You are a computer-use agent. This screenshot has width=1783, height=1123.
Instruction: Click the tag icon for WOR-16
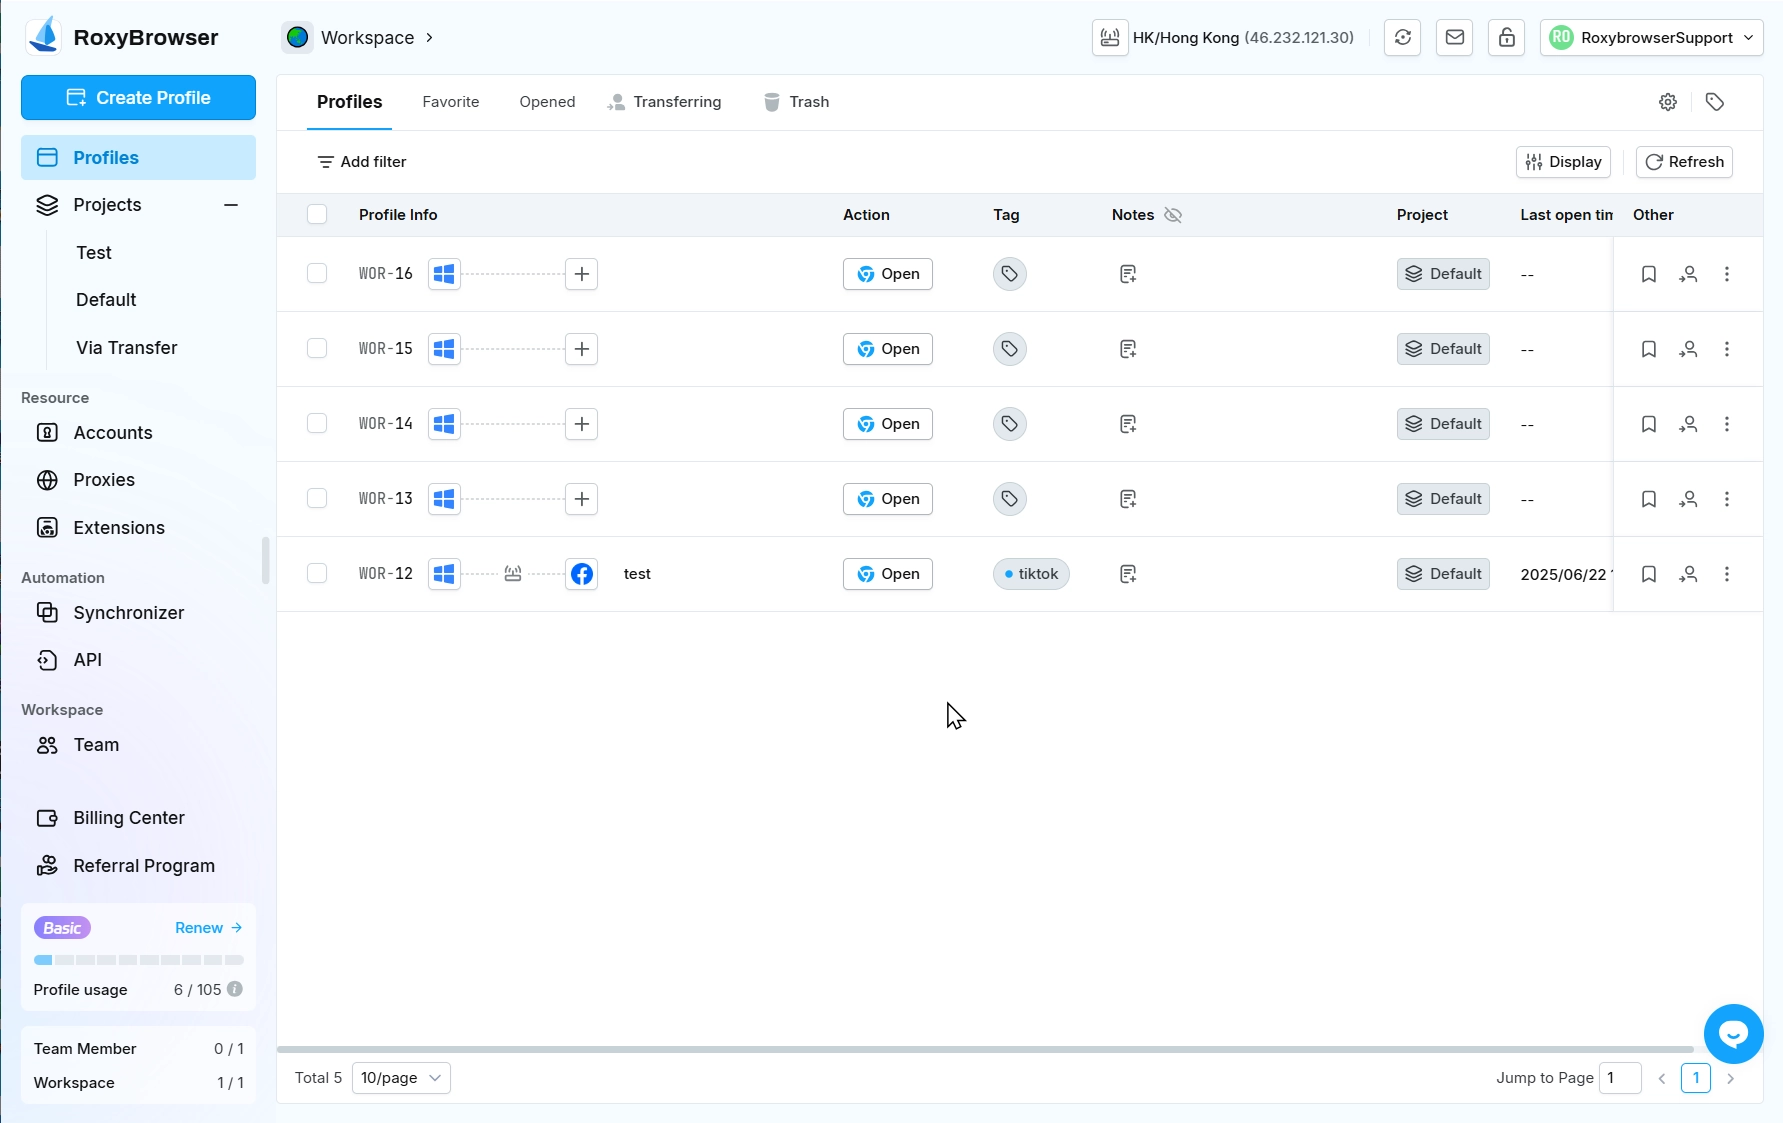click(1009, 274)
